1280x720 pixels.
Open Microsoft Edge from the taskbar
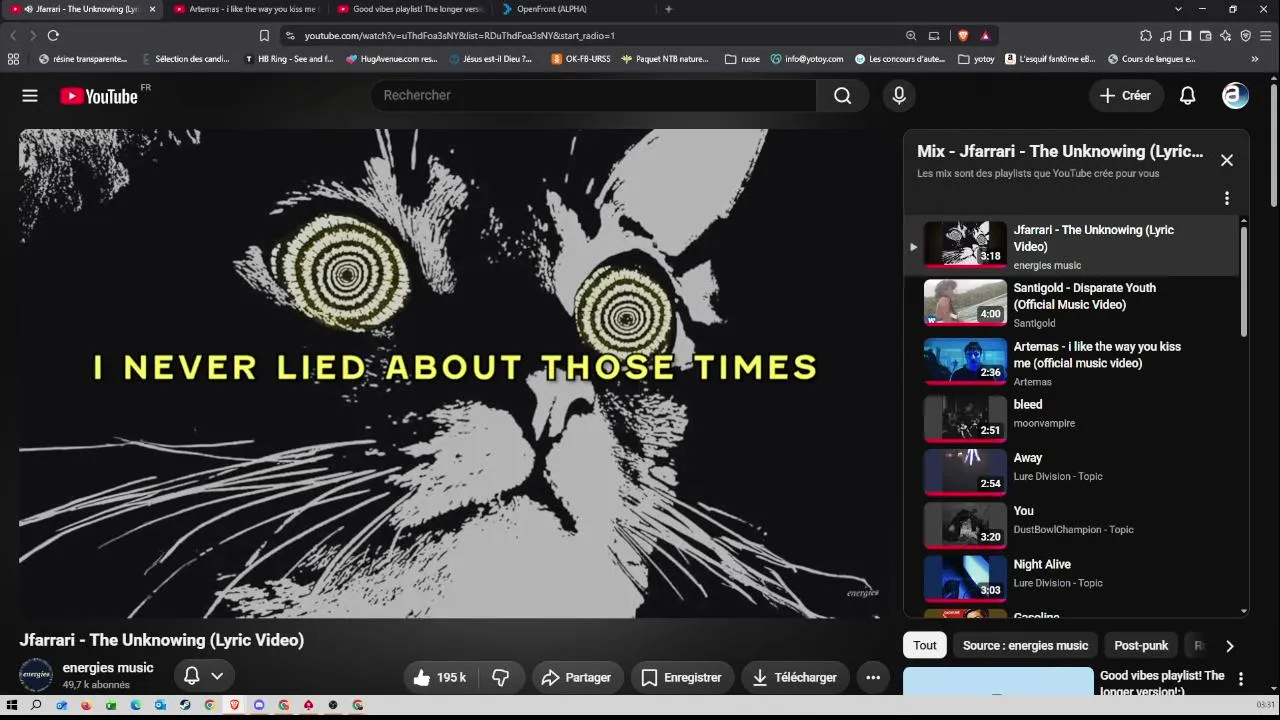click(135, 705)
